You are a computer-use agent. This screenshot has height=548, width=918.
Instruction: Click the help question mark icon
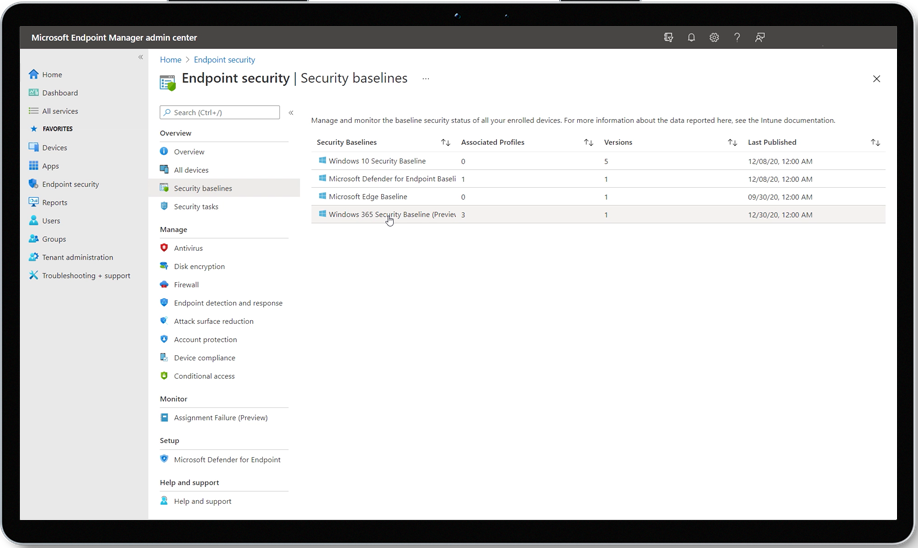coord(737,38)
